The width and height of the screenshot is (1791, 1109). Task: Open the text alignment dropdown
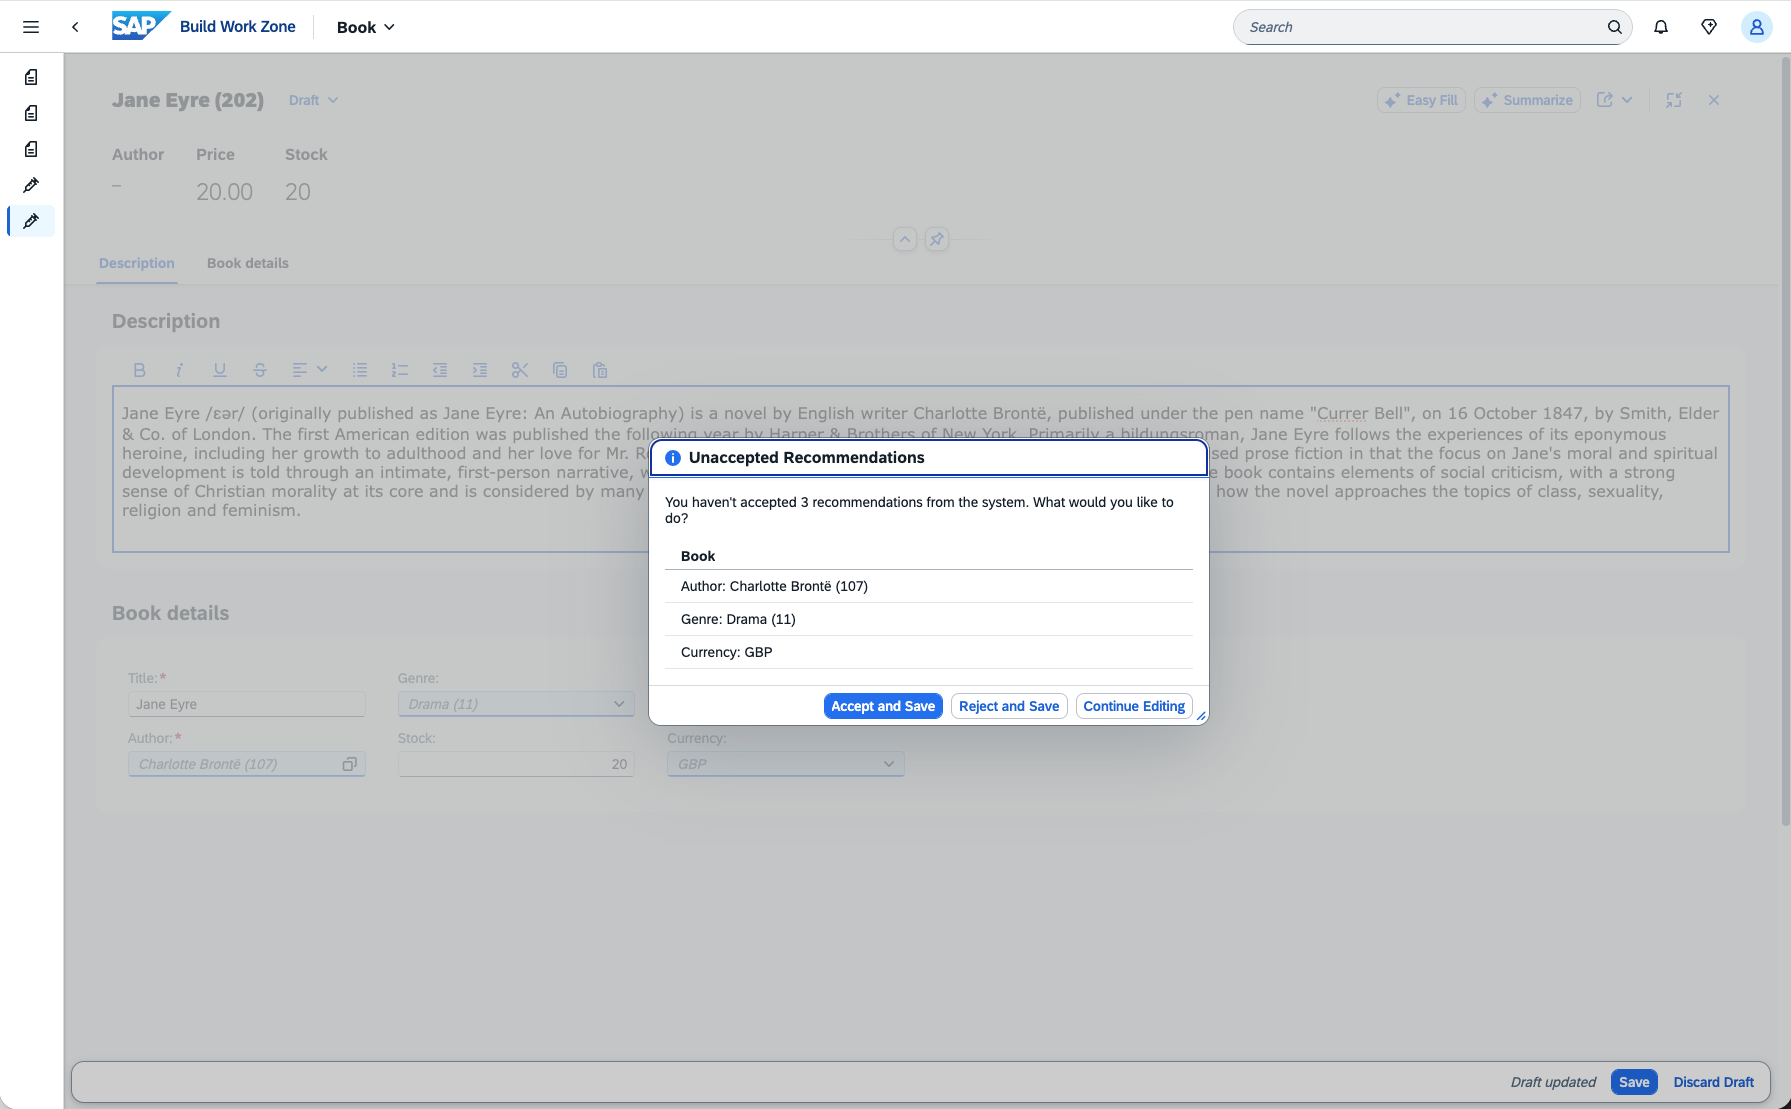pos(309,370)
